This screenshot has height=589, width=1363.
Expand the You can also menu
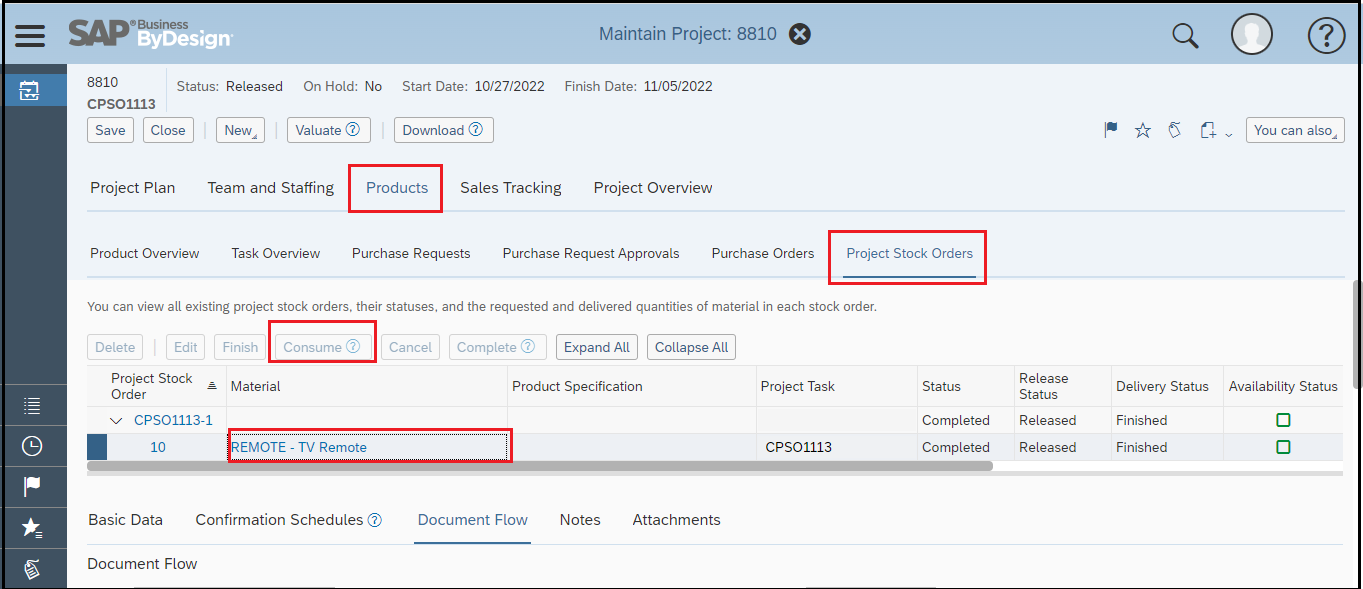click(x=1295, y=130)
